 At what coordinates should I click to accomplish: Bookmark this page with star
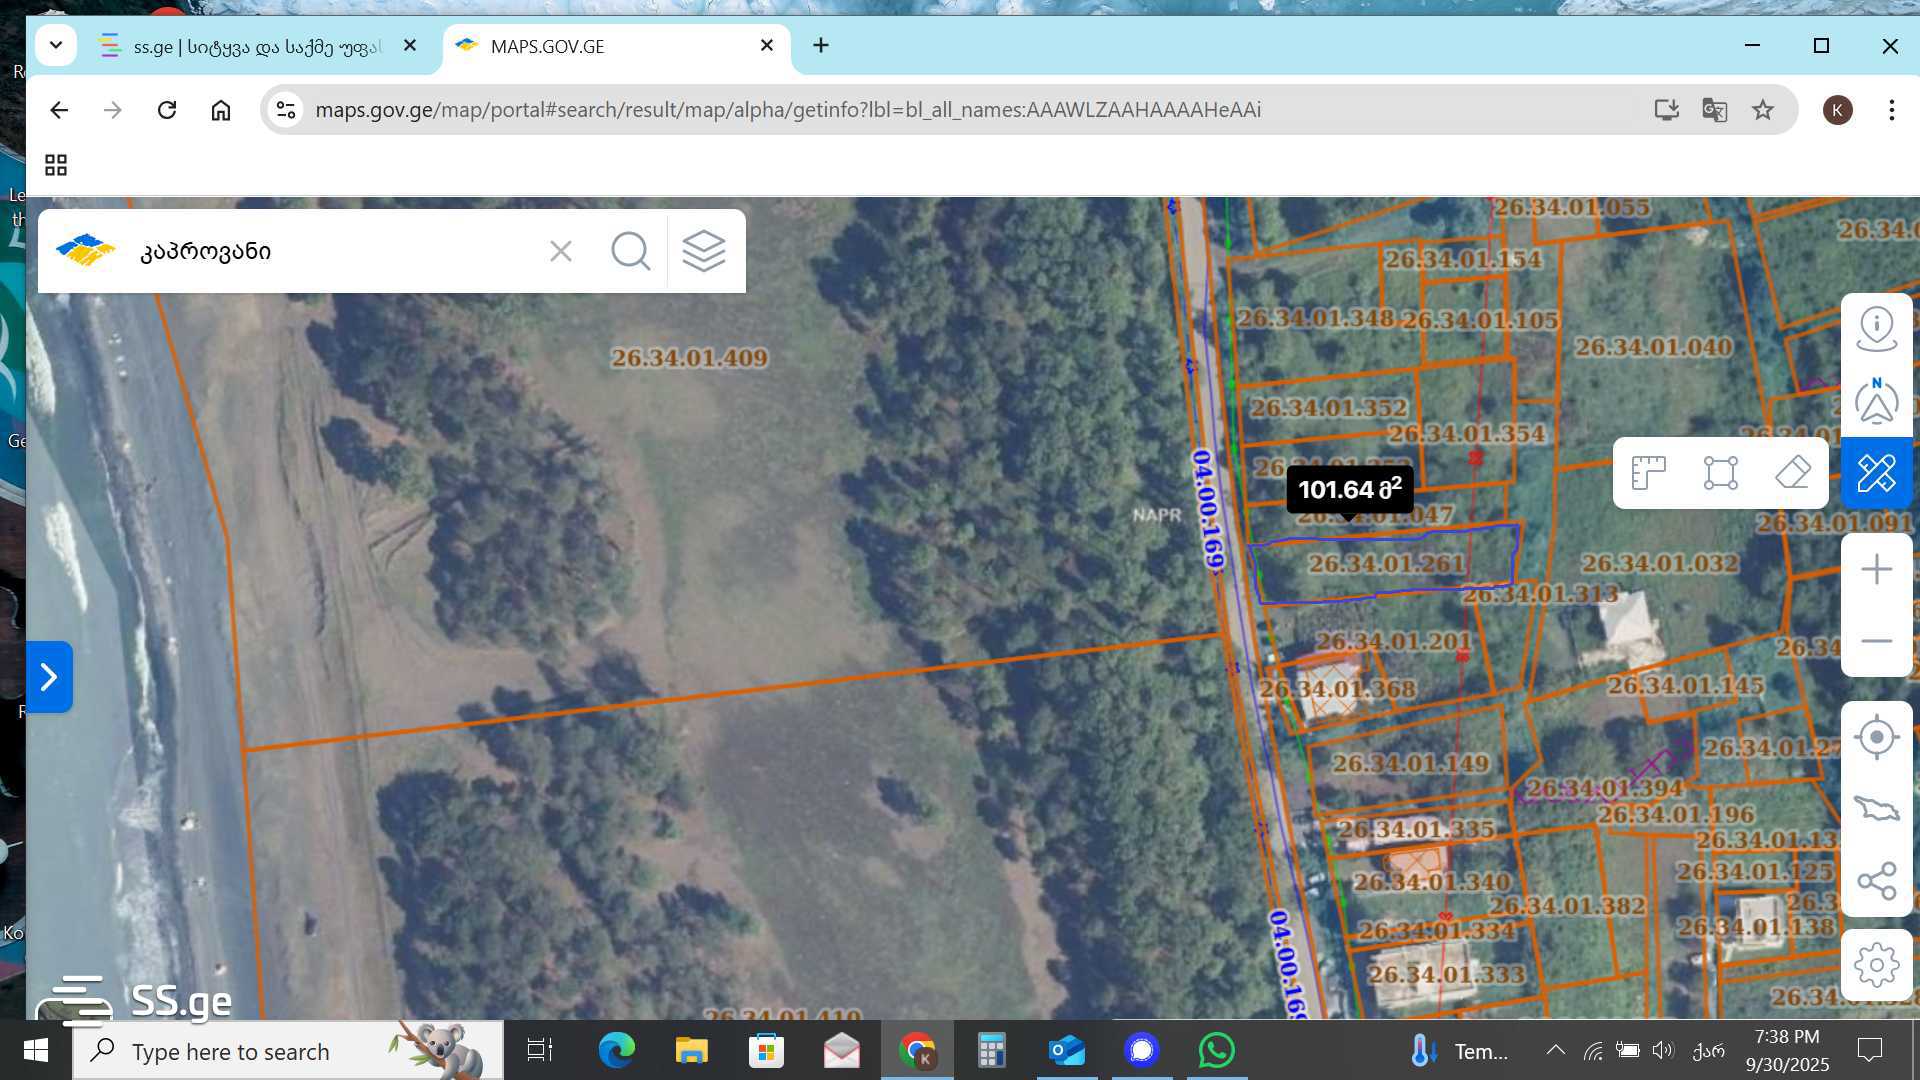[x=1763, y=110]
